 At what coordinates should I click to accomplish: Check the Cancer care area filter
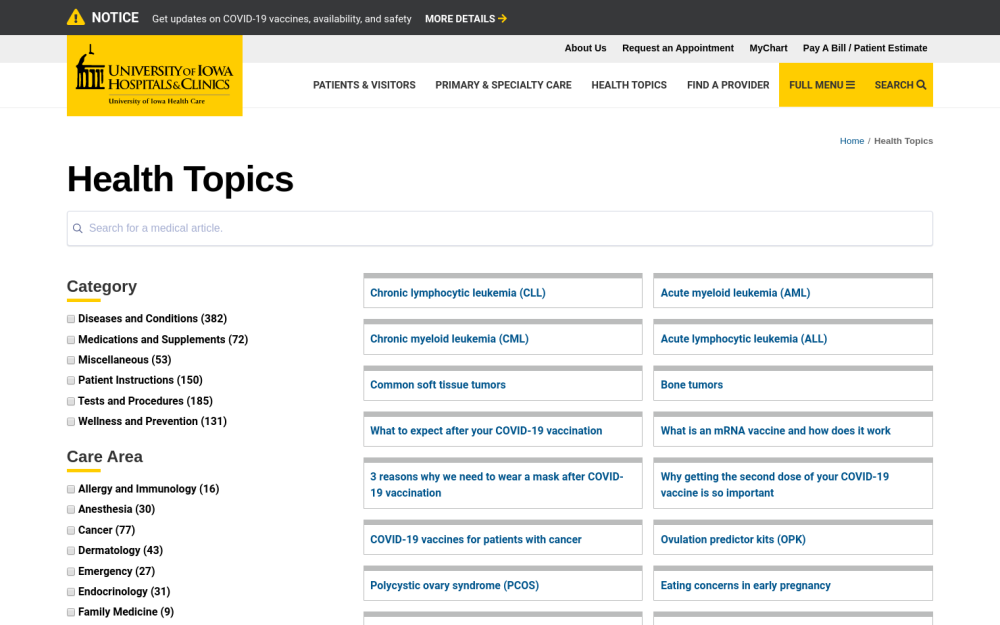click(x=70, y=530)
